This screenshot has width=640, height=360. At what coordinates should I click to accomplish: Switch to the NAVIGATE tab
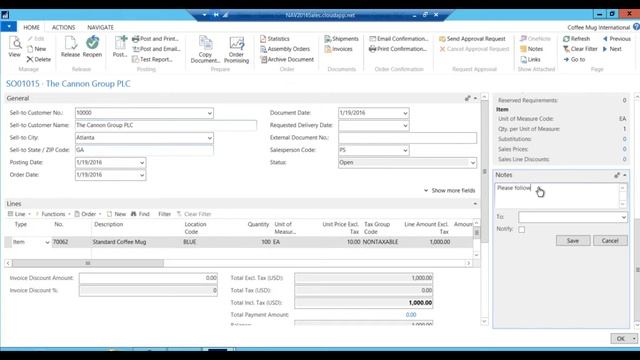pyautogui.click(x=100, y=27)
